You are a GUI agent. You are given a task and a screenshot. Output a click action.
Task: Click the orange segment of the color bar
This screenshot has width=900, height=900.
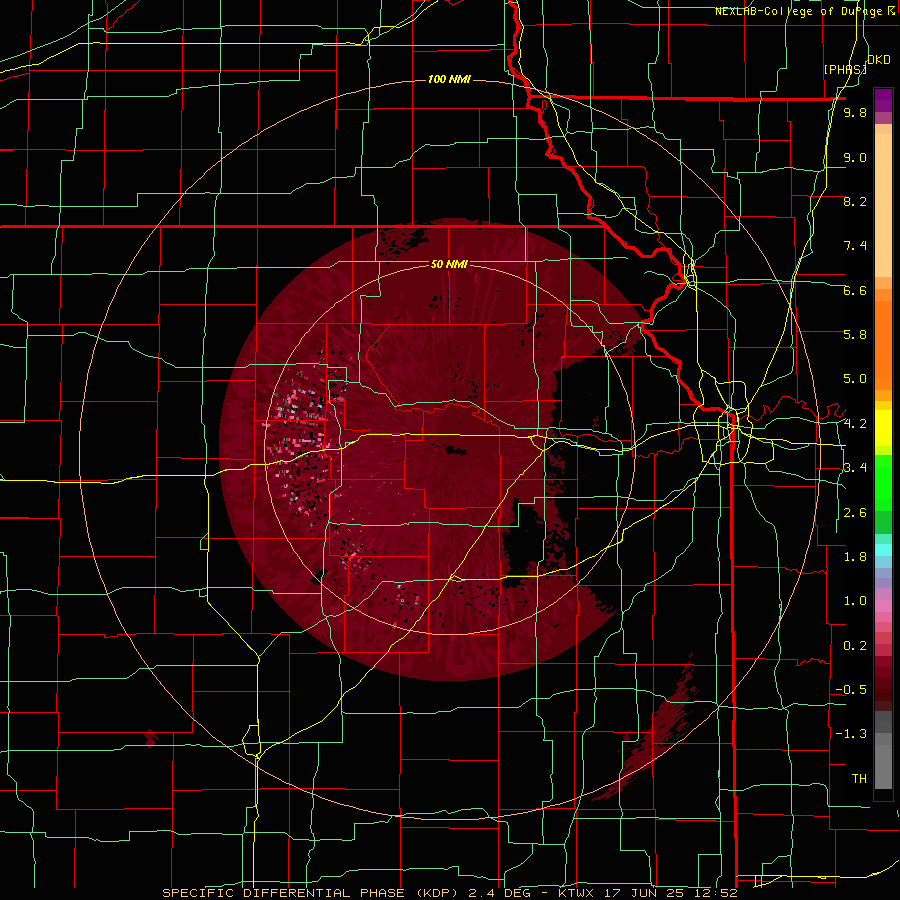click(x=883, y=340)
